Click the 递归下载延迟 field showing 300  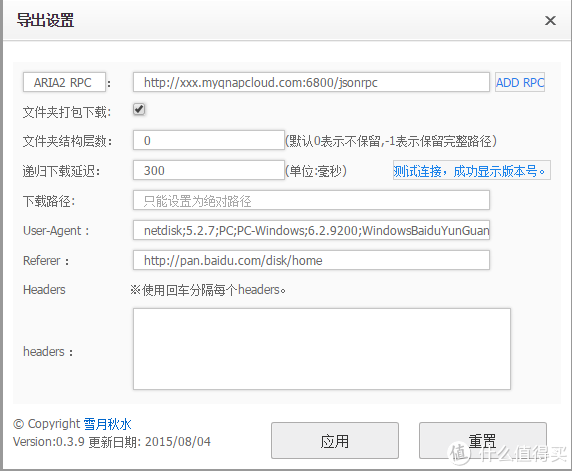pyautogui.click(x=209, y=170)
